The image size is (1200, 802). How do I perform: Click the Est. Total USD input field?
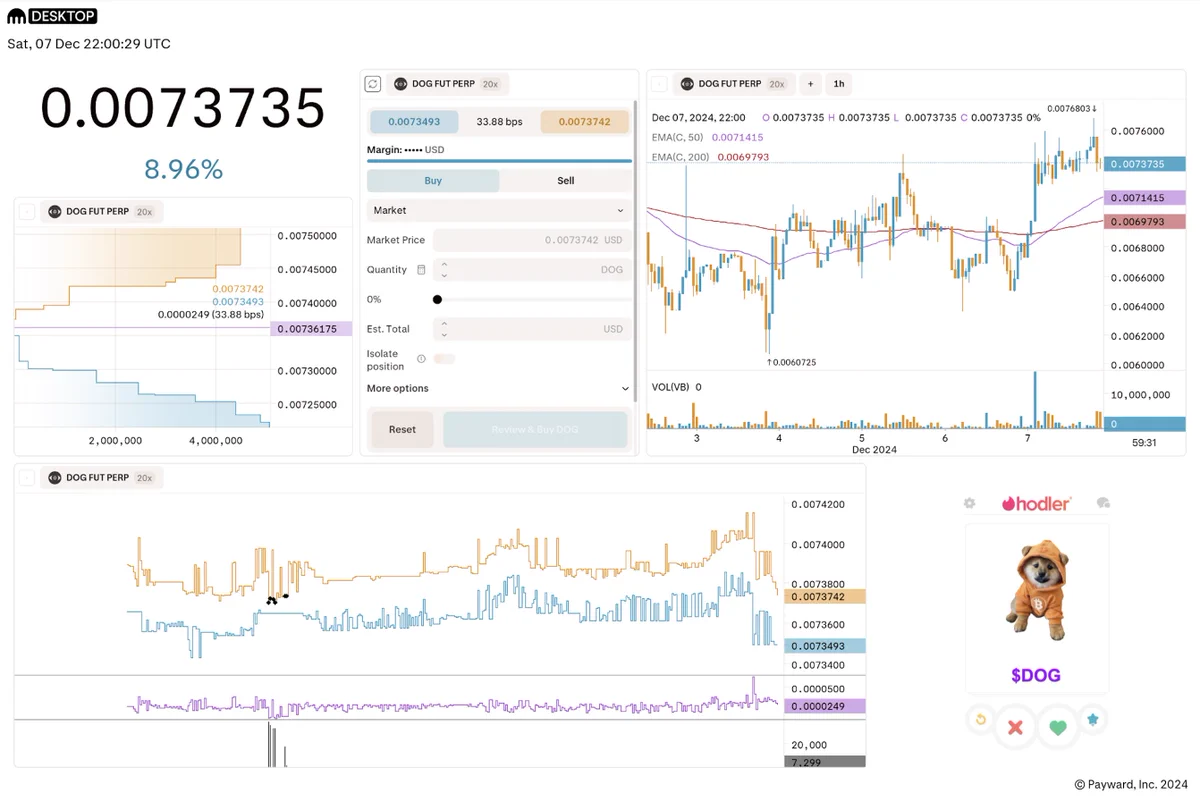click(533, 329)
